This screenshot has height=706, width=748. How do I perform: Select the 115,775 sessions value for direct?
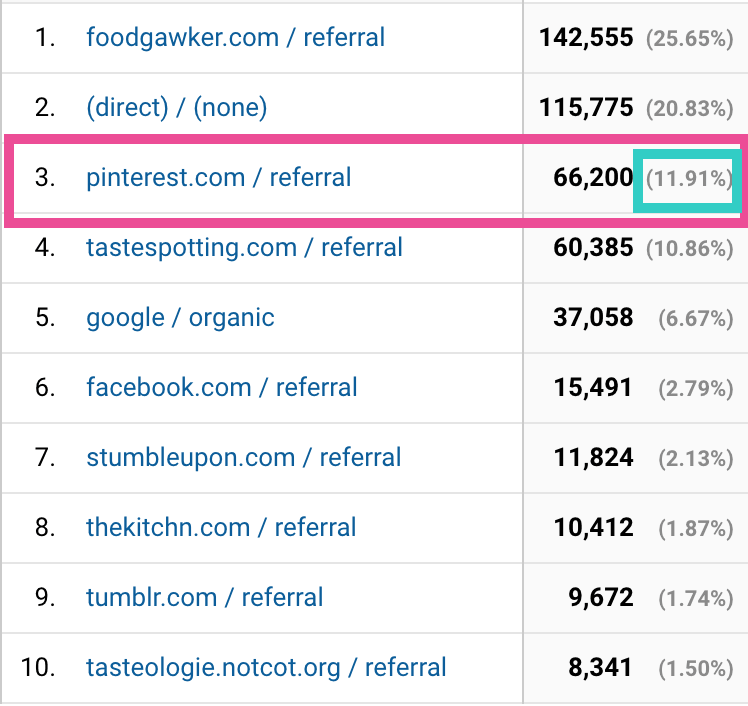click(586, 107)
